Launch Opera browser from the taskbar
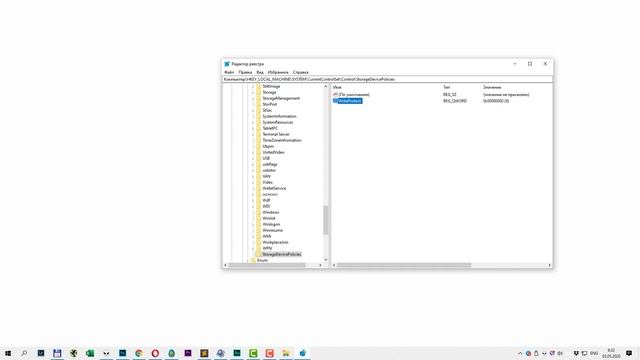This screenshot has width=640, height=360. pyautogui.click(x=155, y=353)
